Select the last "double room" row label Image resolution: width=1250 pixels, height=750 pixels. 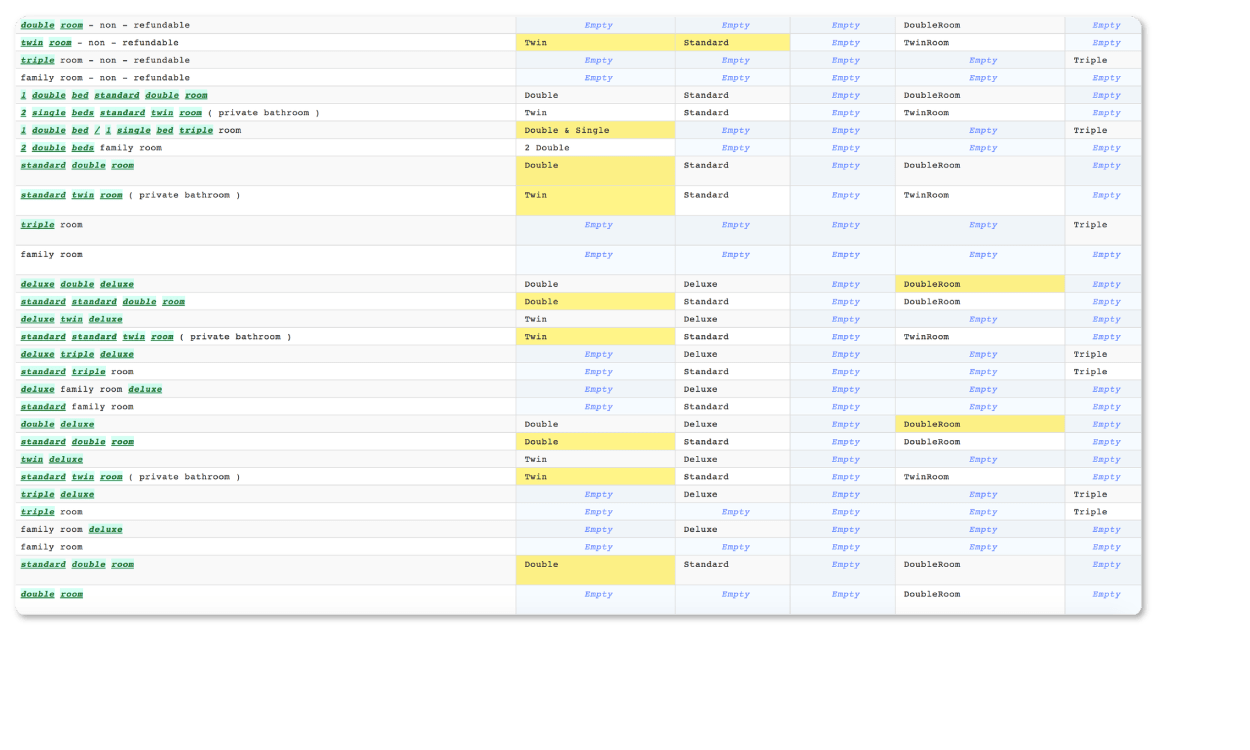(x=52, y=594)
